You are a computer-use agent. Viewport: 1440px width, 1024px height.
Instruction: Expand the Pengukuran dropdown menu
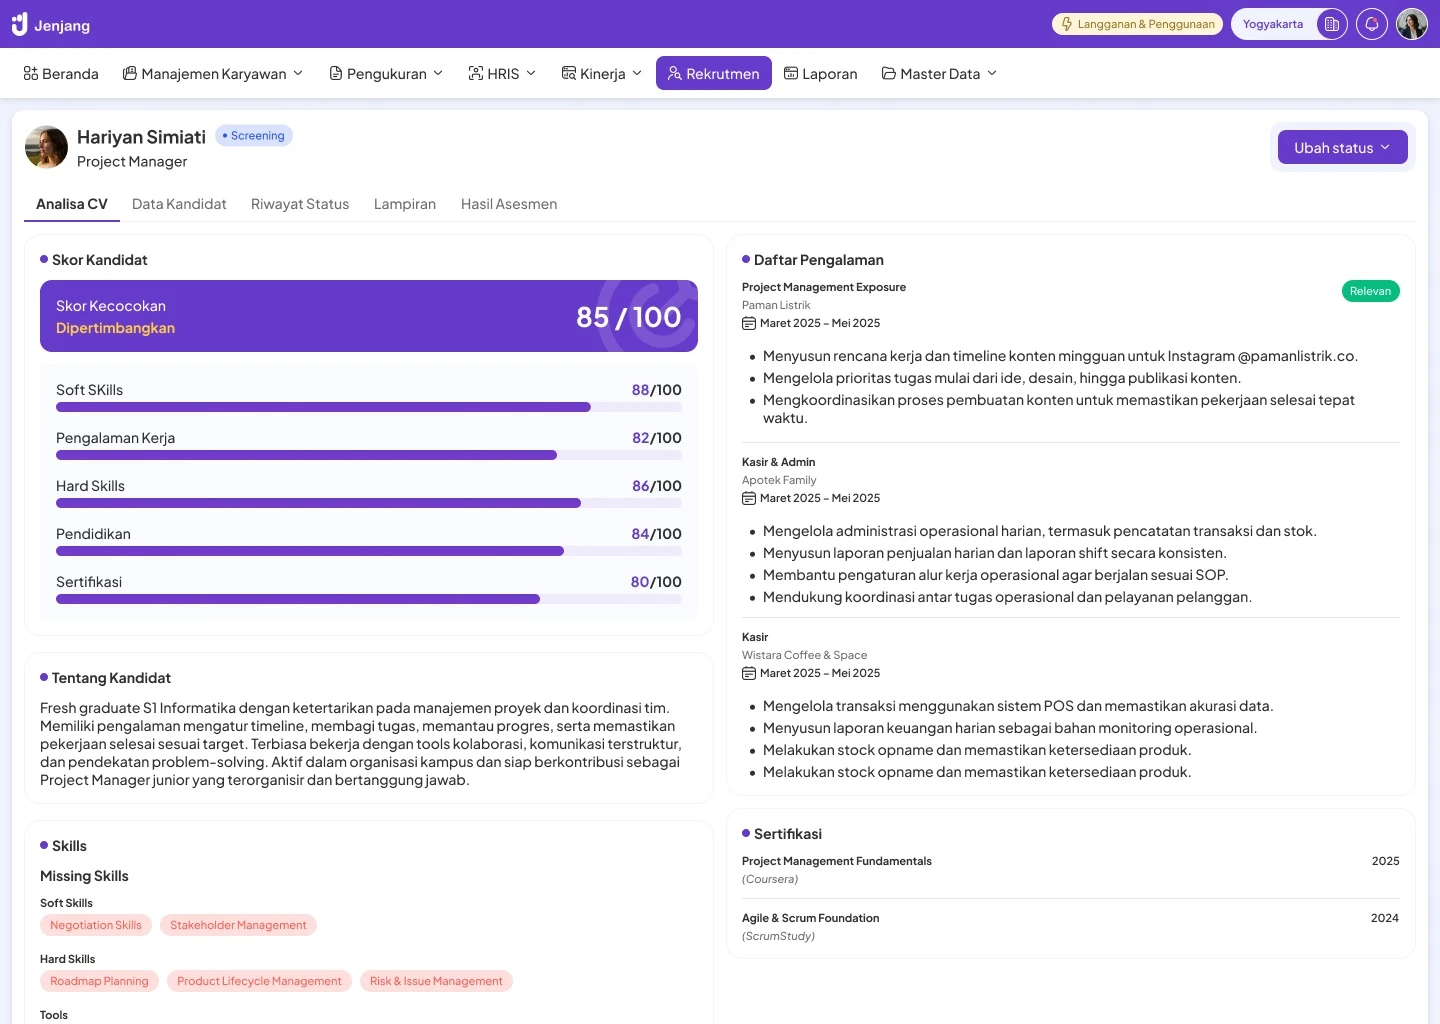(386, 74)
